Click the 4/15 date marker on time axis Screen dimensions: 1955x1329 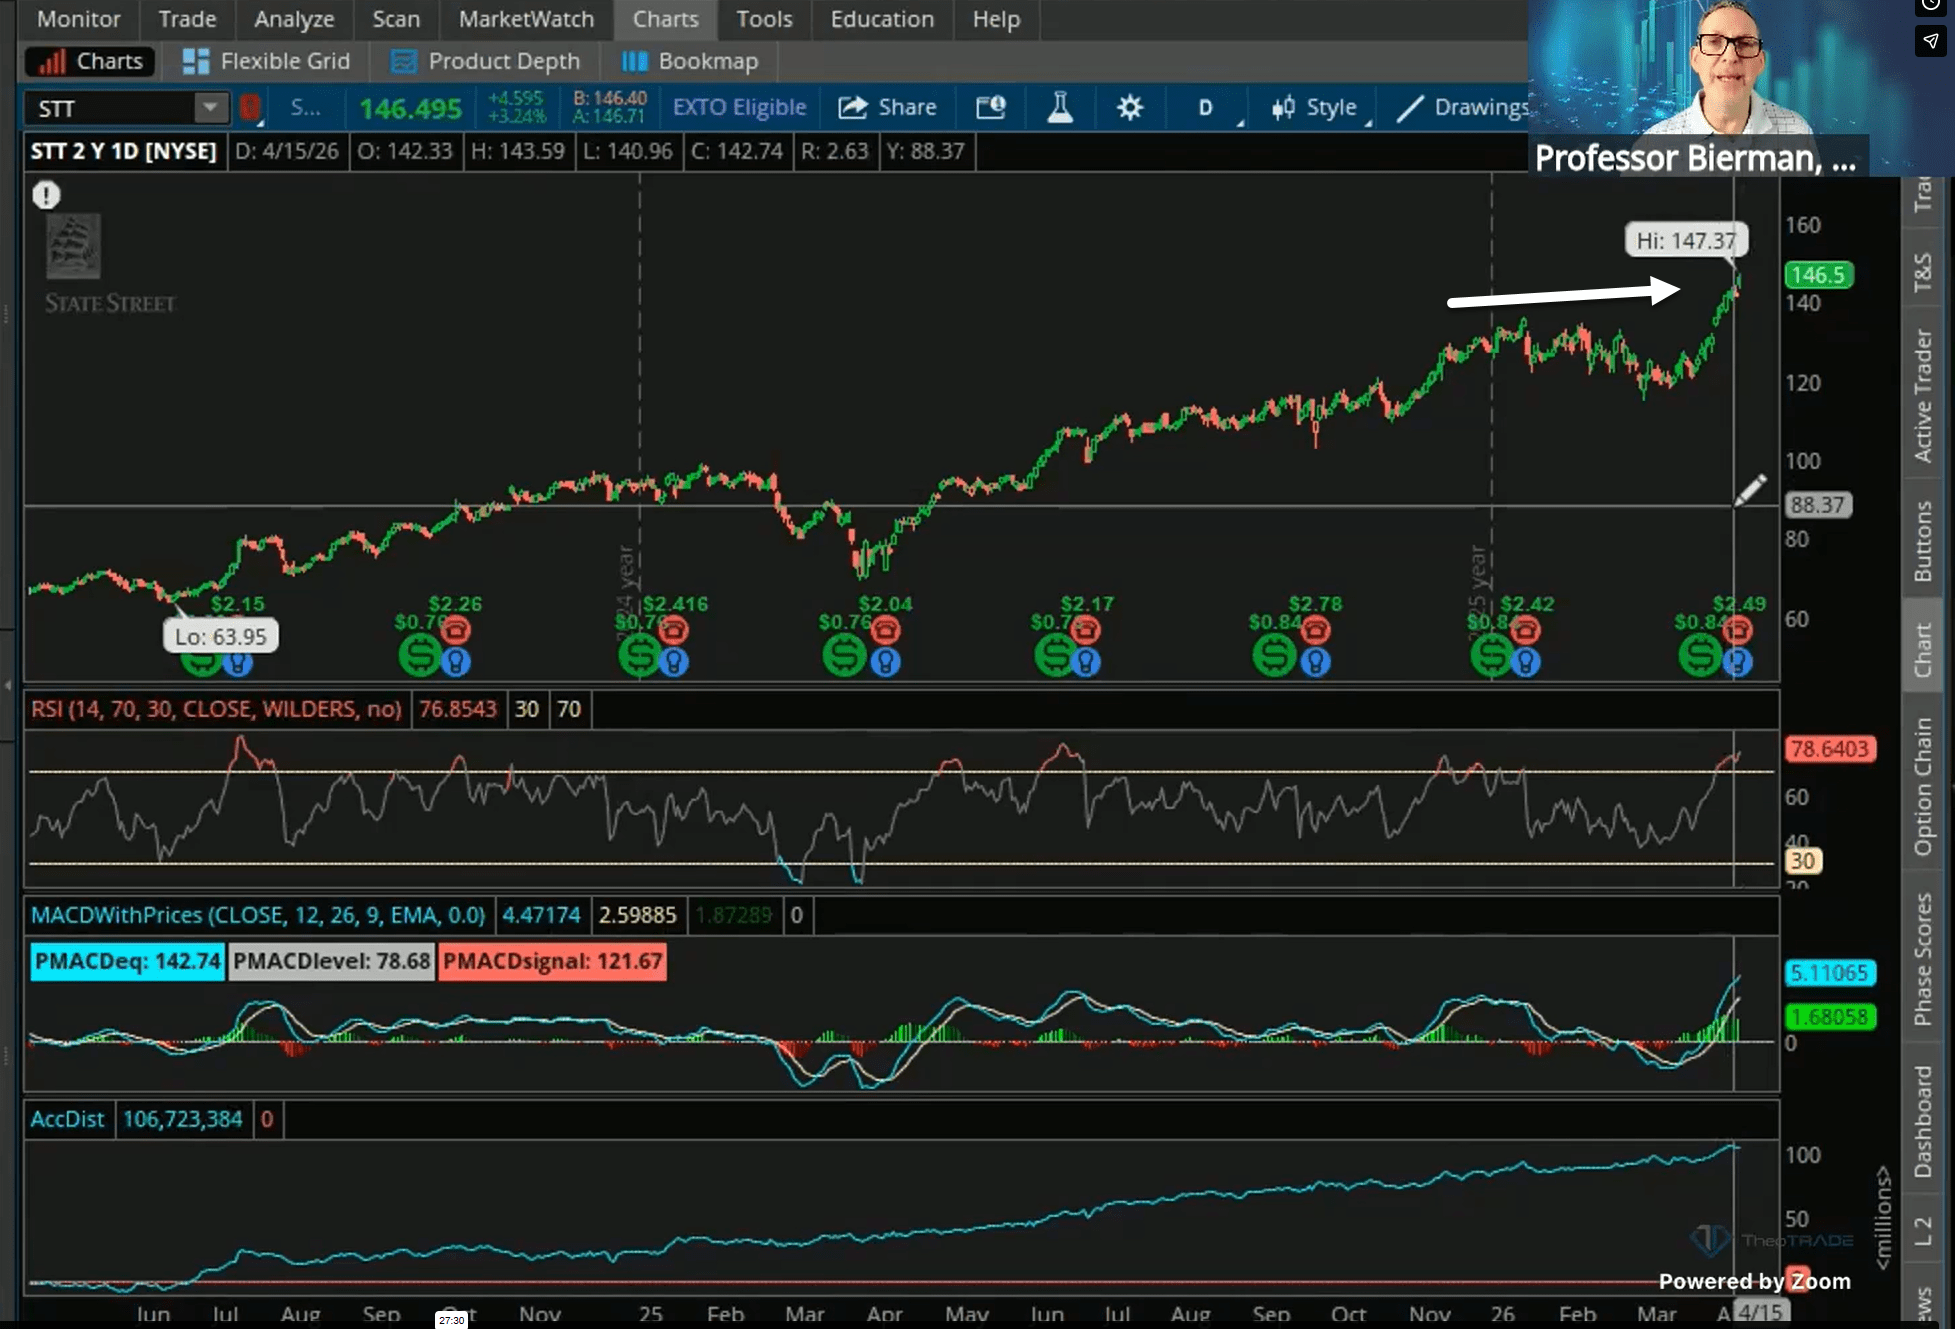pos(1759,1312)
